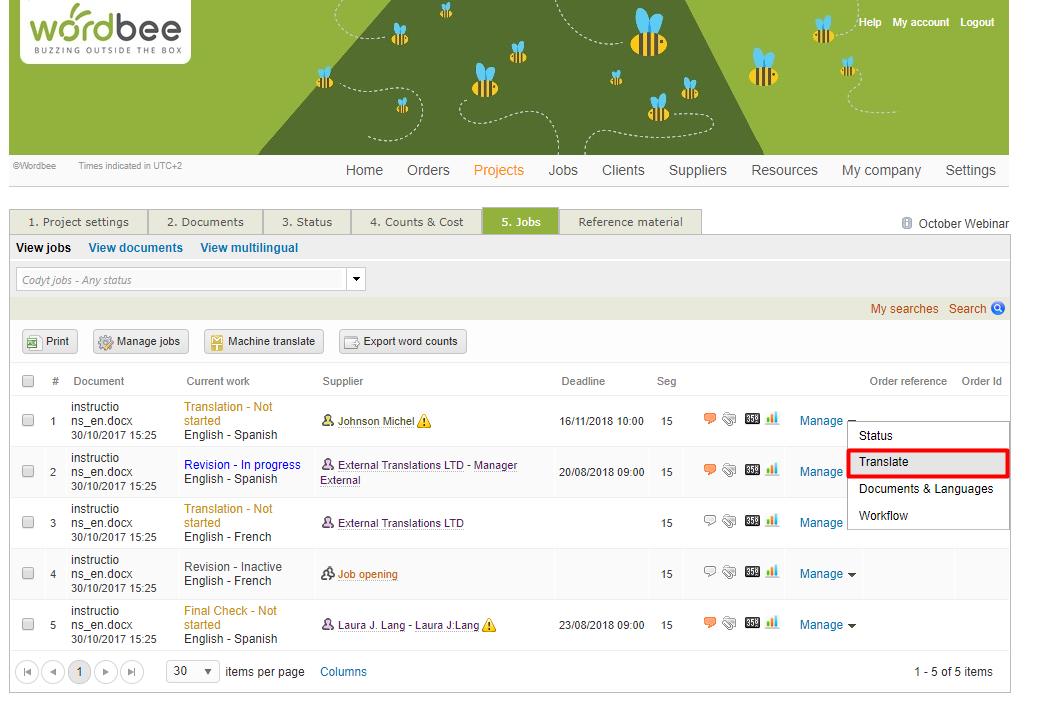Tick the checkbox for job 2
Screen dimensions: 1057x723
pos(28,472)
